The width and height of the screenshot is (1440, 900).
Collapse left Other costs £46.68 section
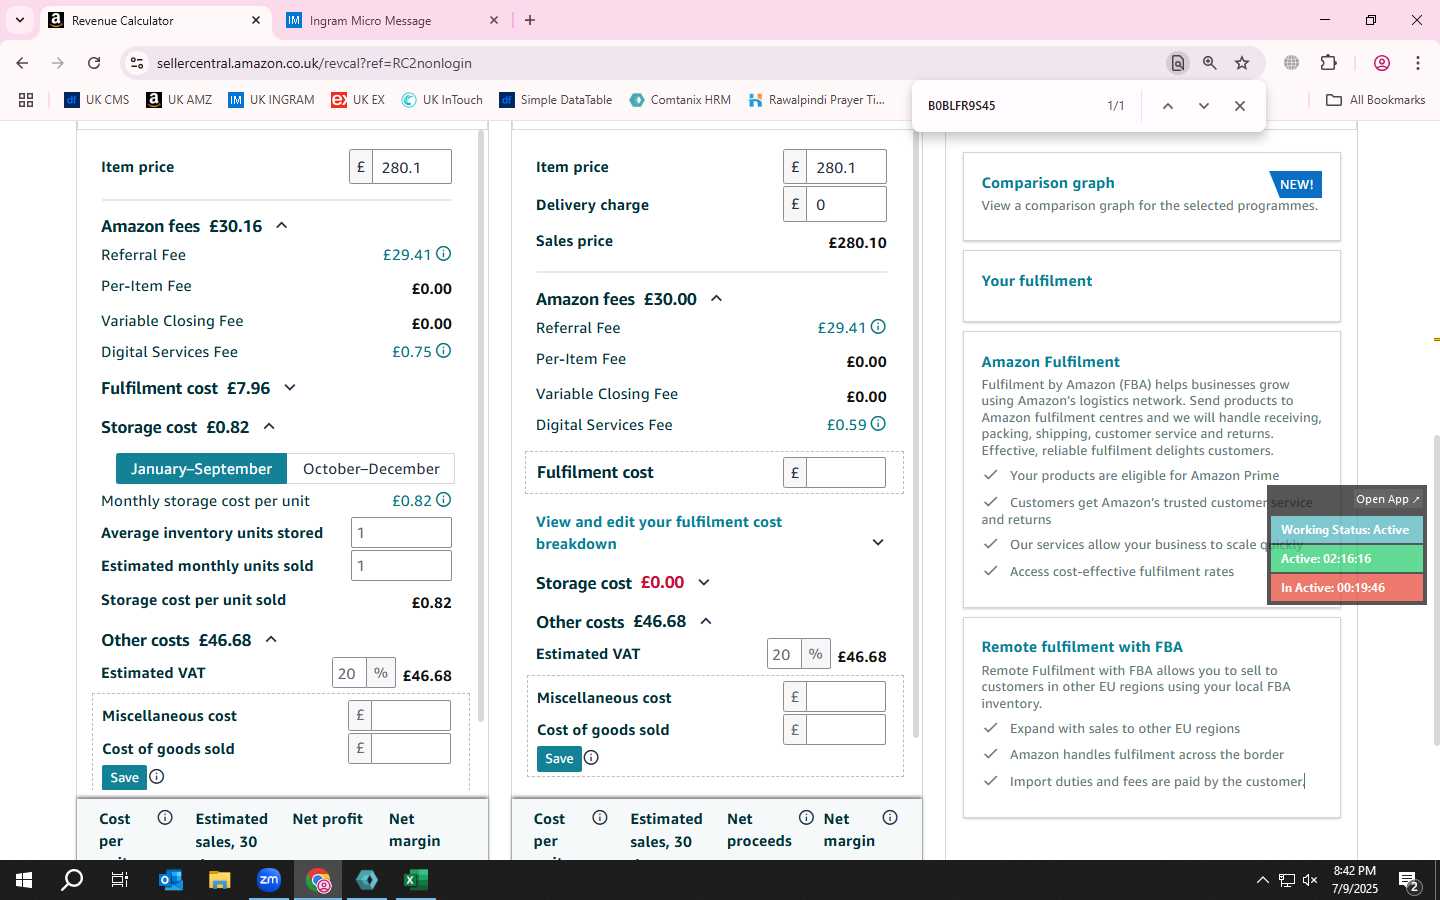point(271,640)
